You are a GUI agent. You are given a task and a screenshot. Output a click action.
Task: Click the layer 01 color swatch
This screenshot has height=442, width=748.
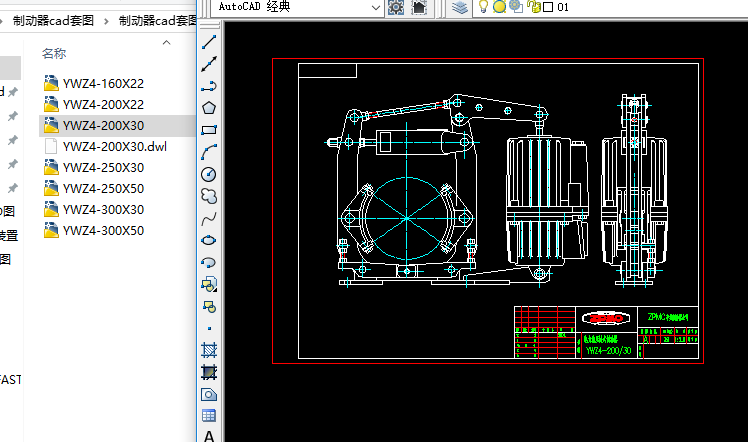[x=548, y=7]
